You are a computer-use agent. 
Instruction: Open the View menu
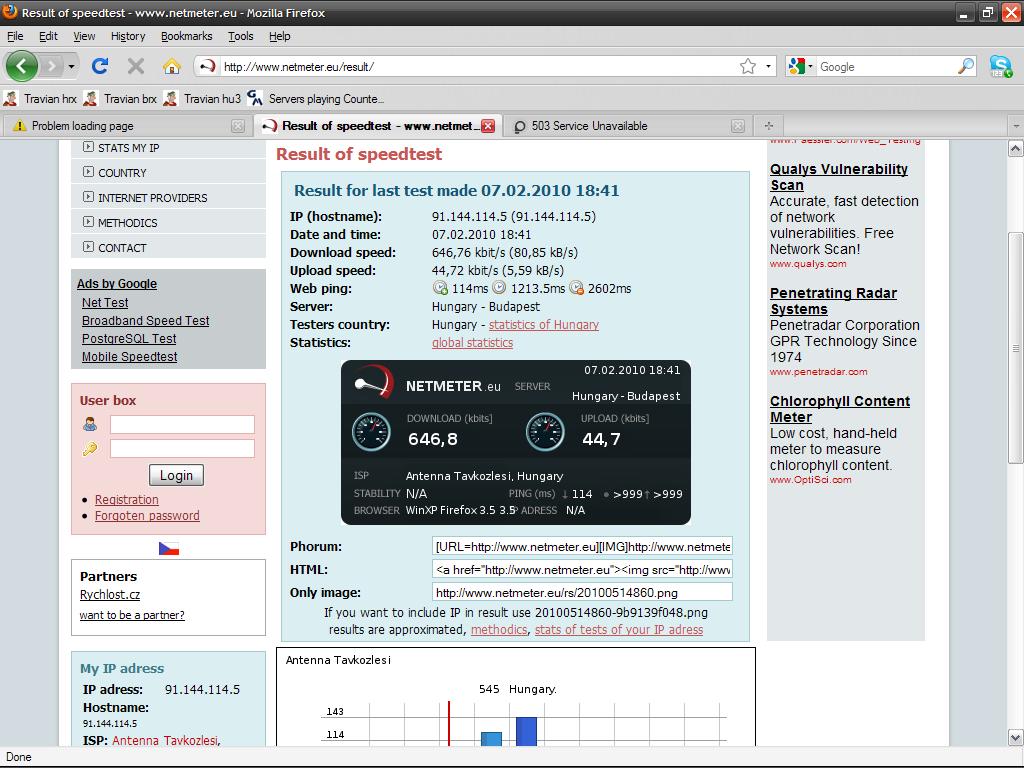click(x=84, y=36)
